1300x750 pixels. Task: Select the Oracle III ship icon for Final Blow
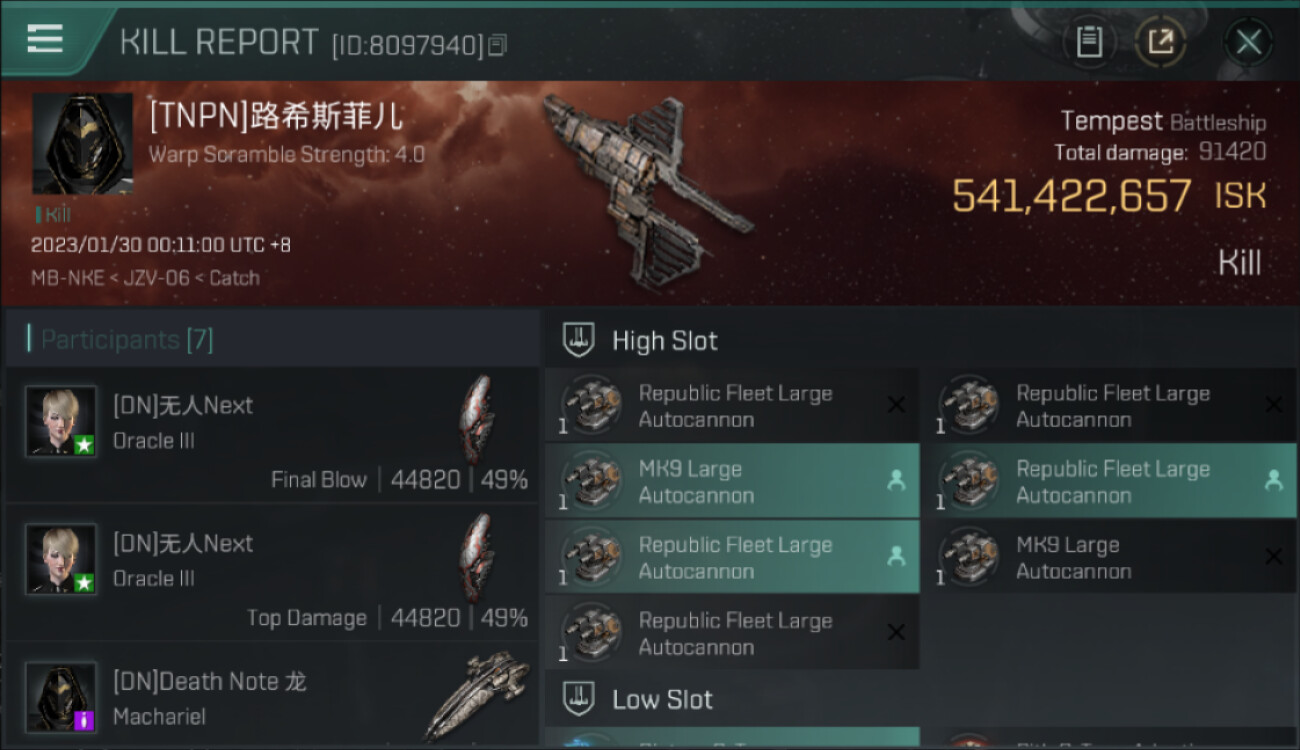(x=476, y=418)
